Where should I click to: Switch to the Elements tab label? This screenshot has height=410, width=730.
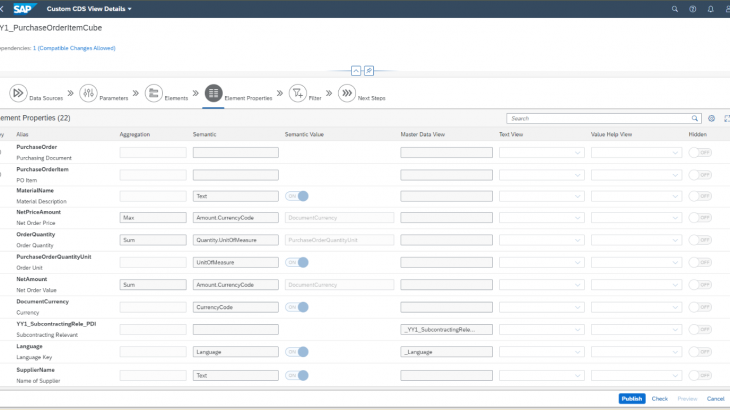point(176,98)
